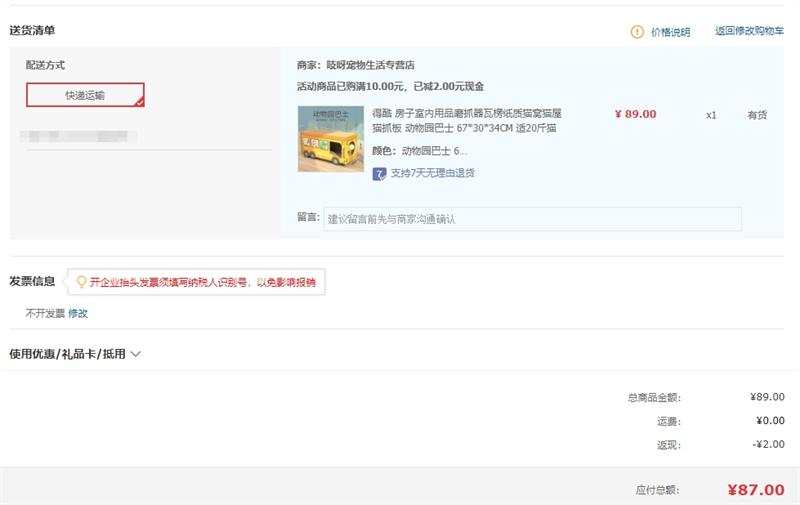This screenshot has width=800, height=505.
Task: Click the blurred delivery address line
Action: click(x=78, y=136)
